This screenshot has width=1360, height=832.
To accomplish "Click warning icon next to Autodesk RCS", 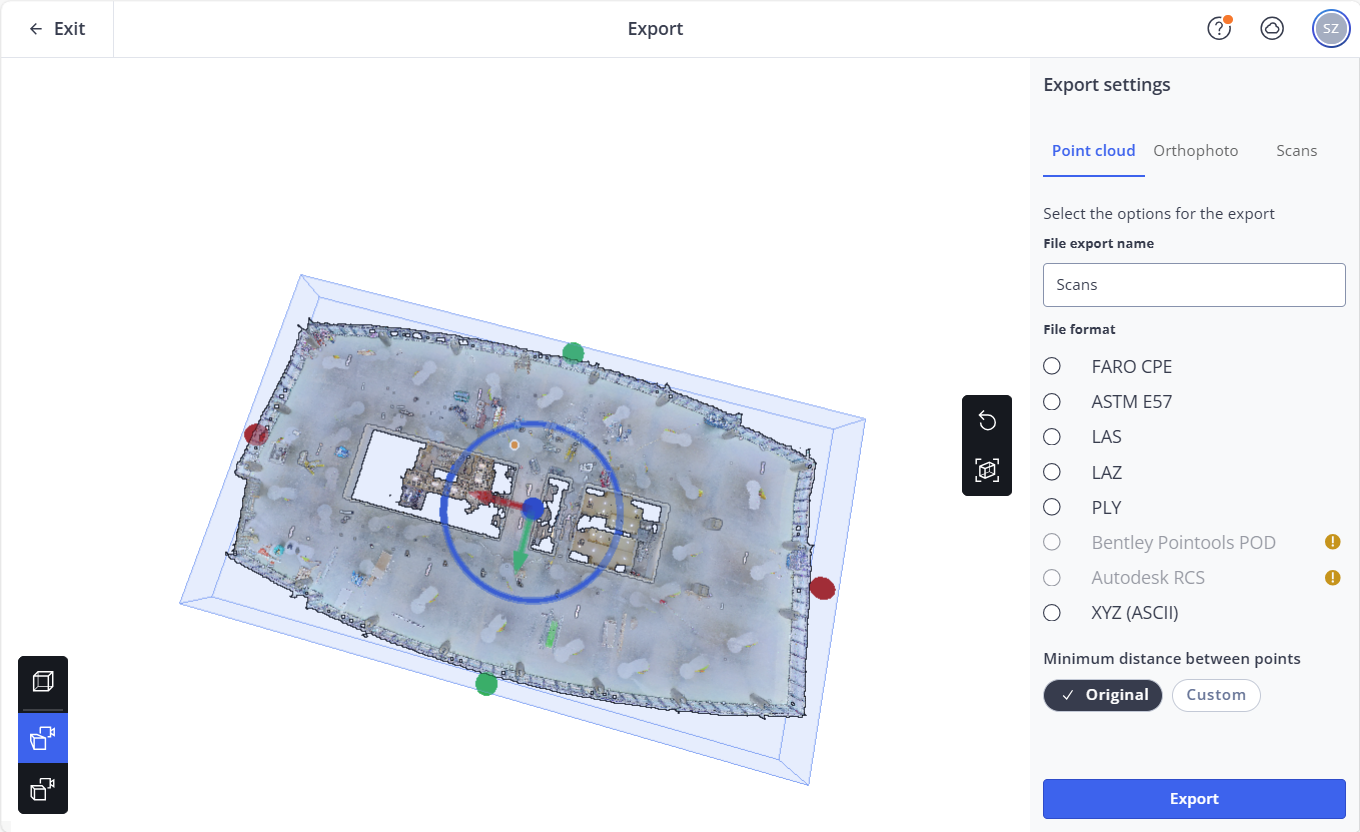I will [1332, 577].
